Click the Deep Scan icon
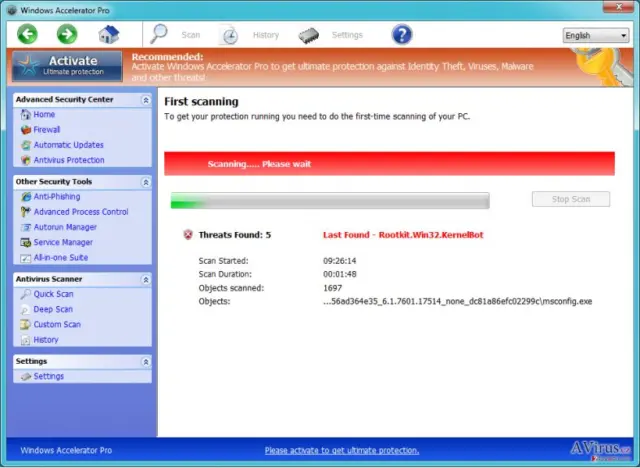 26,310
